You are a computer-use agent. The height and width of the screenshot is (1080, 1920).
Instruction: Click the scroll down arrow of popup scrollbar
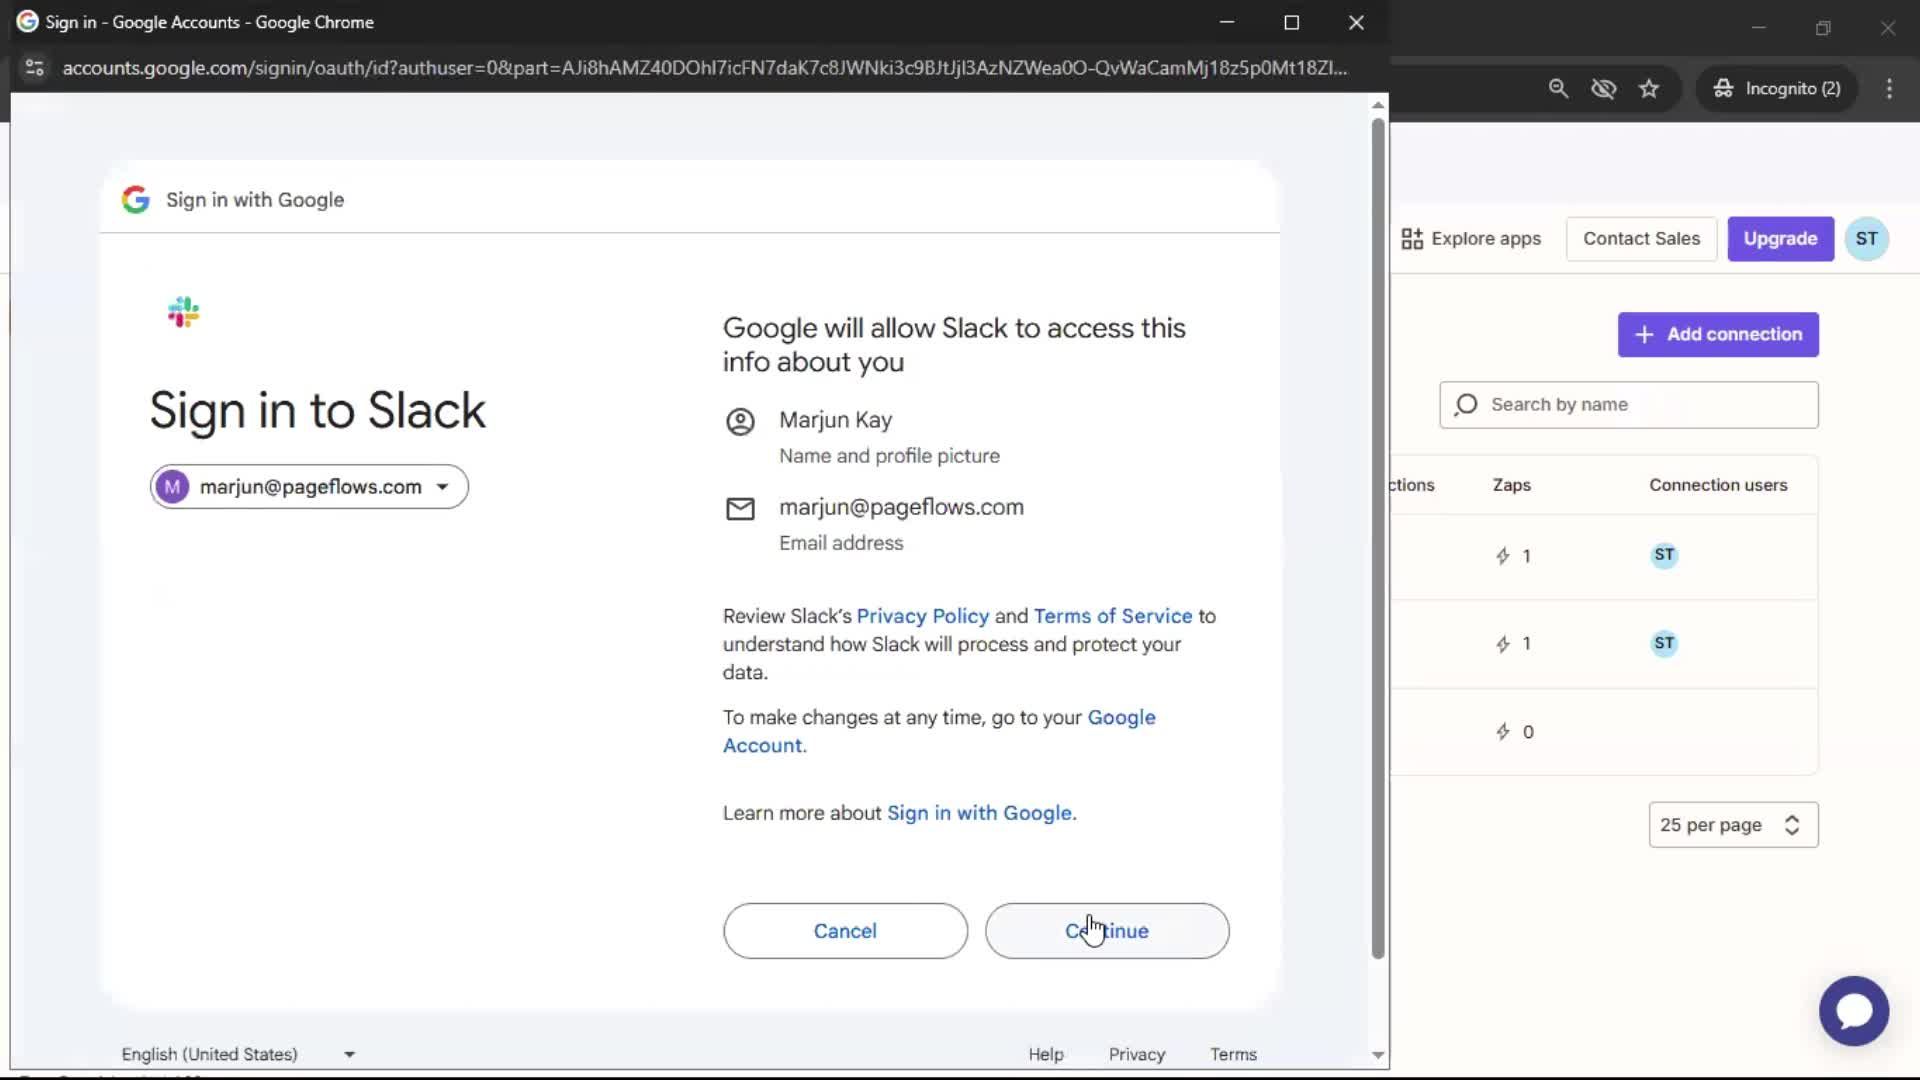pos(1378,1055)
